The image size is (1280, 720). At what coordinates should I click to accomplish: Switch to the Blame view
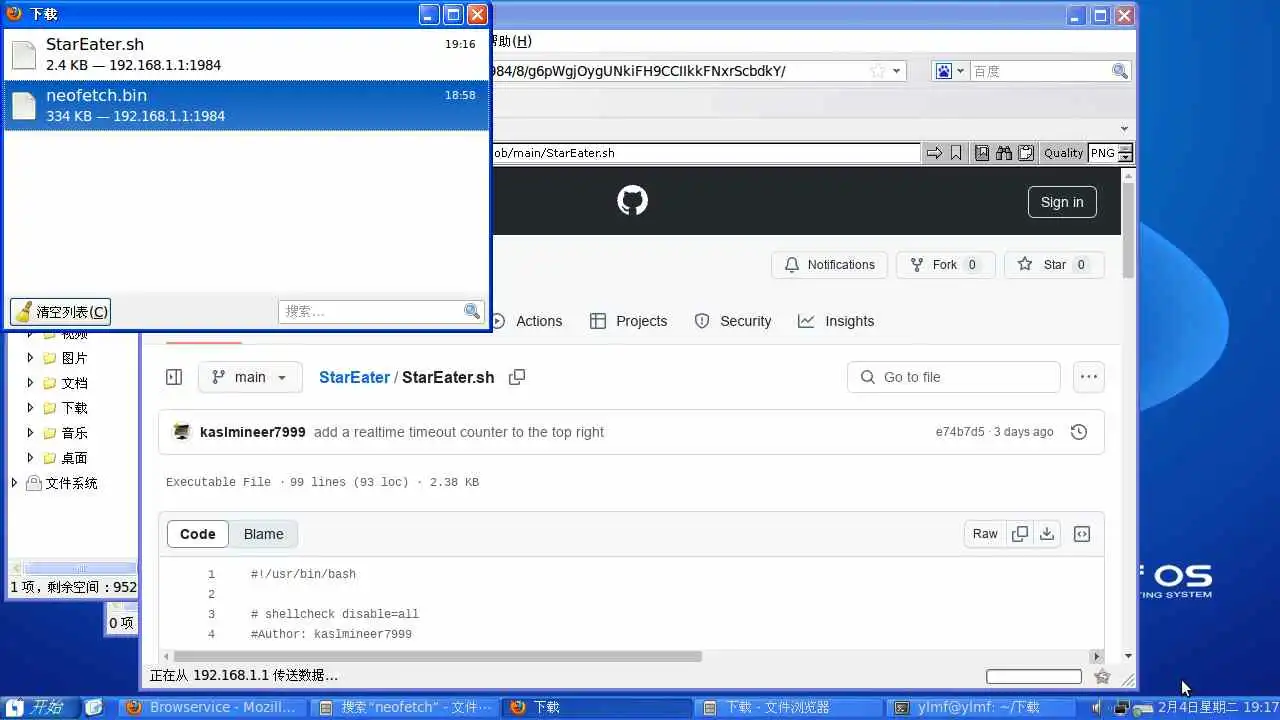[x=264, y=534]
